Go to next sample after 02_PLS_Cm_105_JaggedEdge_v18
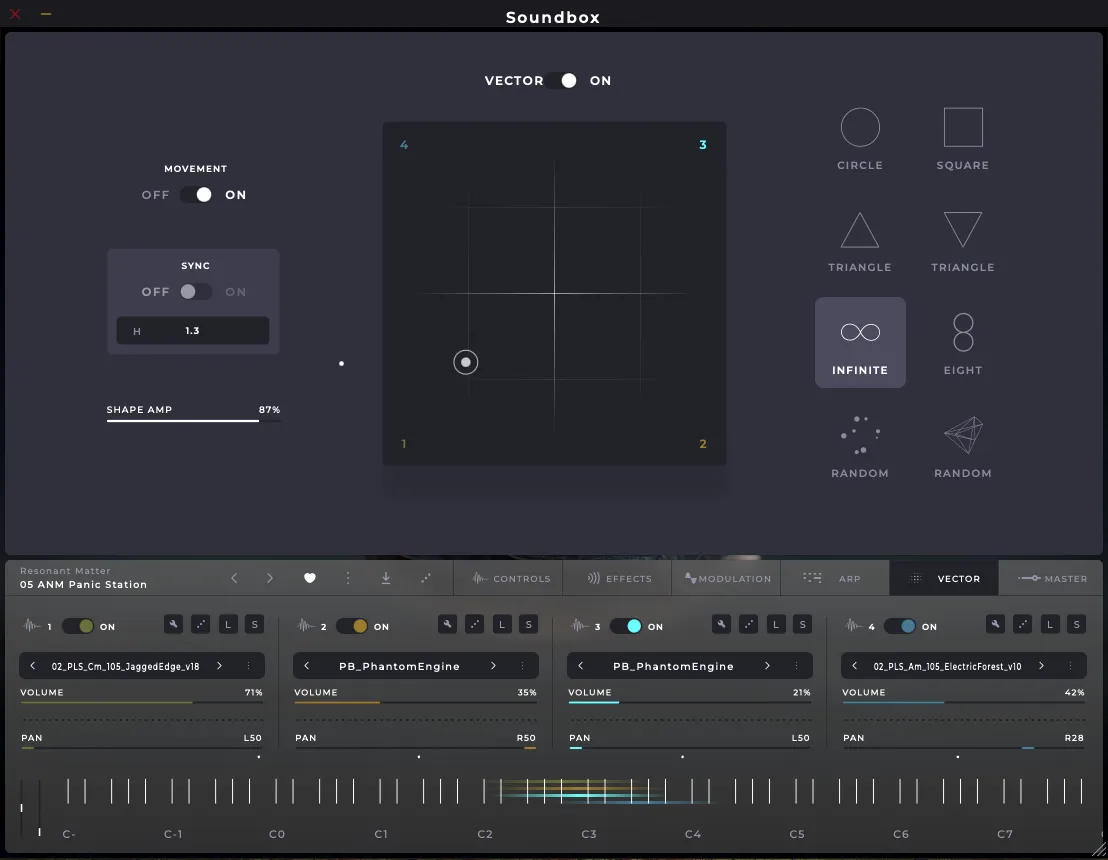Image resolution: width=1108 pixels, height=860 pixels. [x=219, y=666]
